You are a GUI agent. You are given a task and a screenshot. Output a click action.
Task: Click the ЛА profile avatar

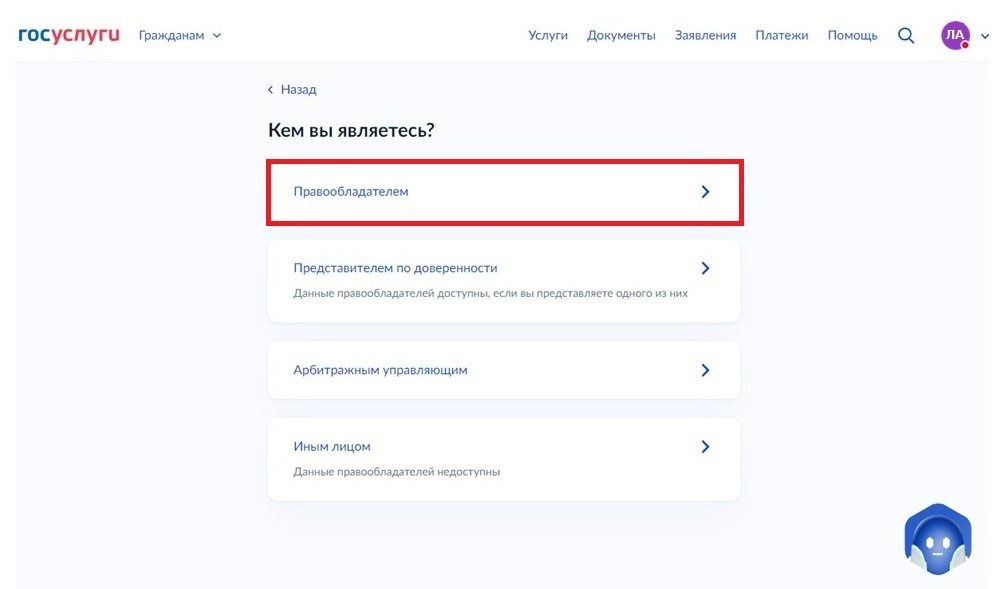(955, 35)
